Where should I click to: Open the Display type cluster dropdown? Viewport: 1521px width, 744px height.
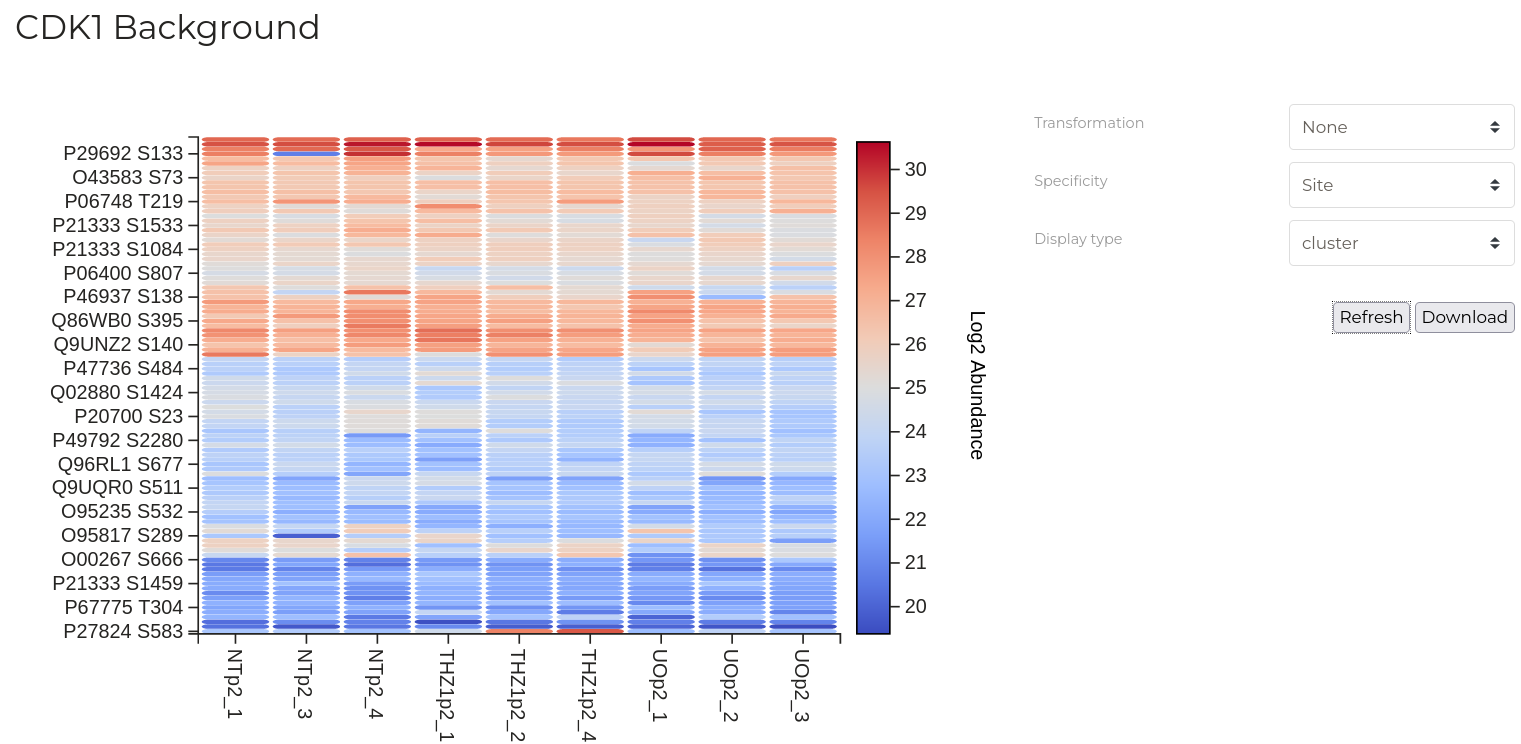(1400, 243)
